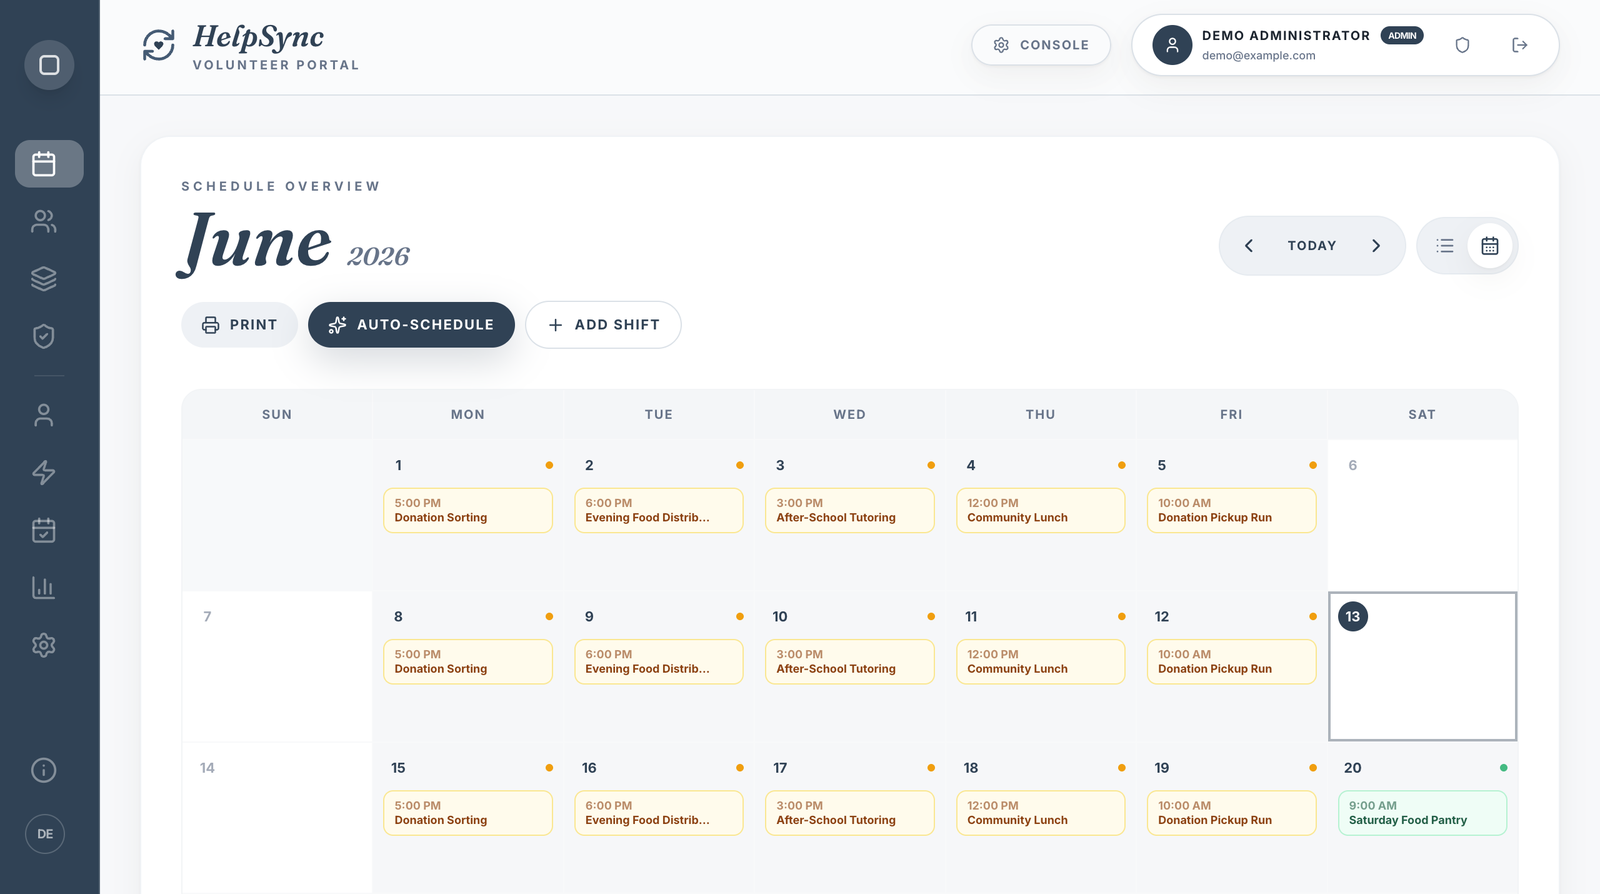This screenshot has width=1600, height=894.
Task: Open the single user profile sidebar icon
Action: pyautogui.click(x=44, y=415)
